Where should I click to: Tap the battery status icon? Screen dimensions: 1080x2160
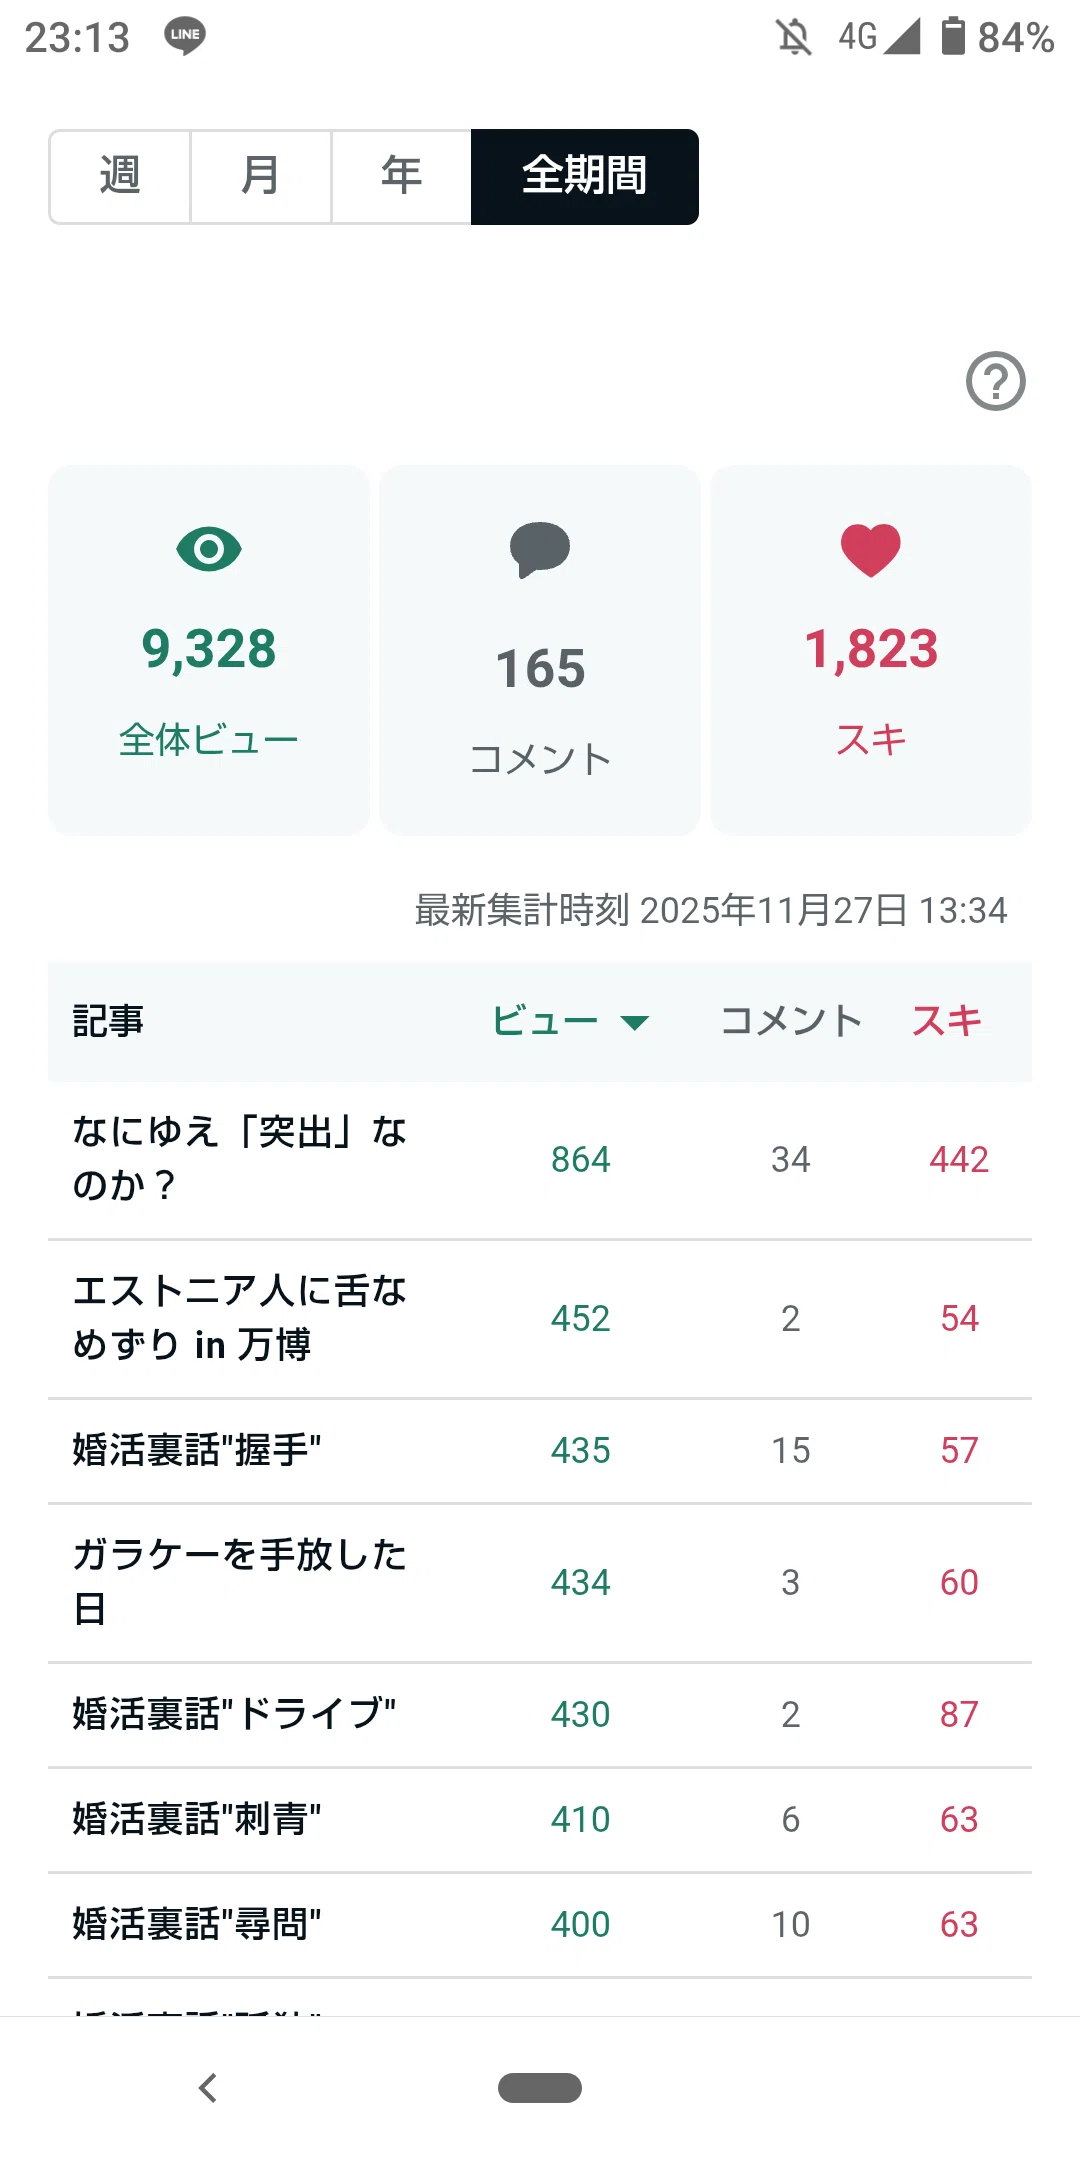click(x=953, y=36)
